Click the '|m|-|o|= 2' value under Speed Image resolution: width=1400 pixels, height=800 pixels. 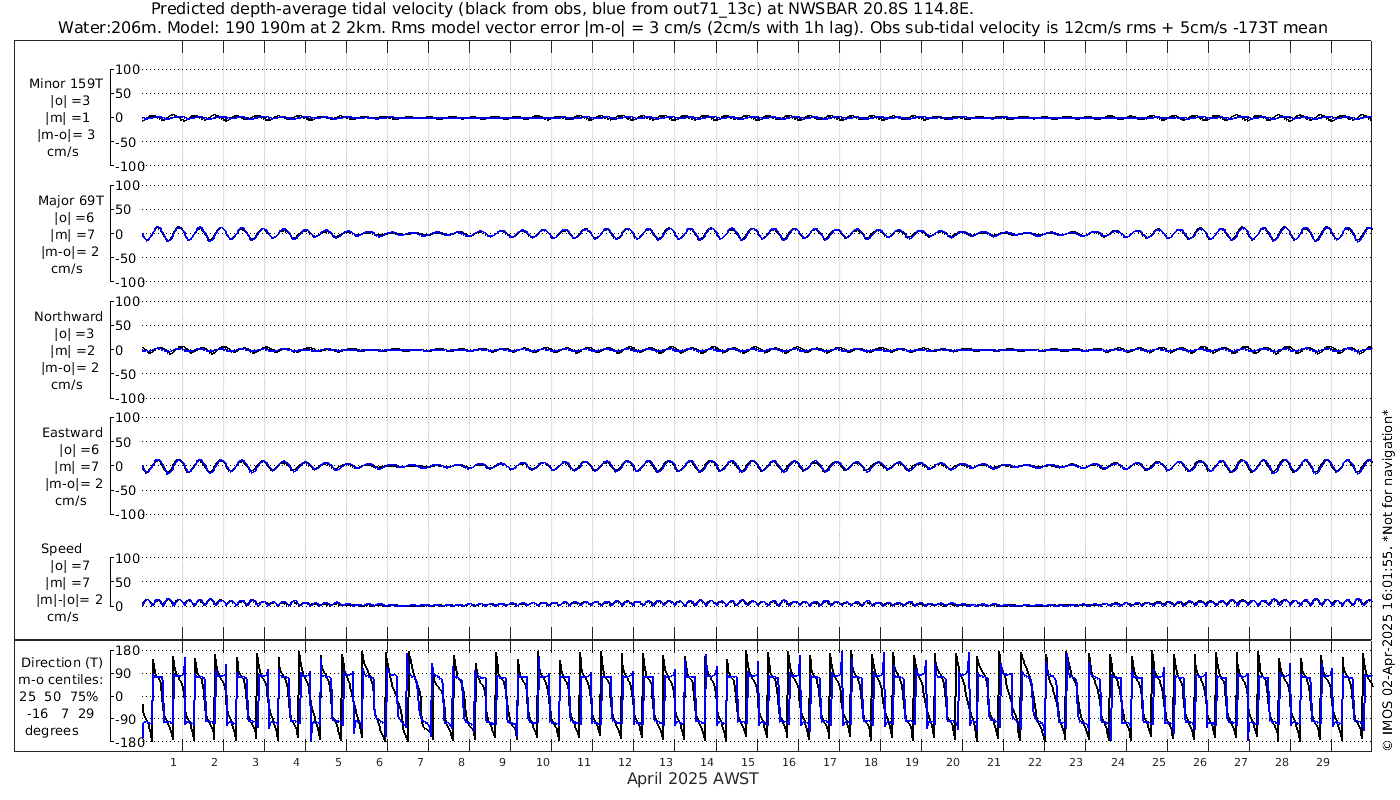coord(69,599)
